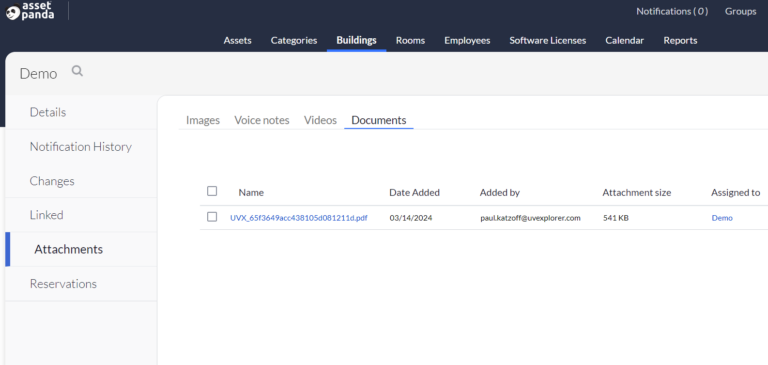Select the Buildings navigation item

pyautogui.click(x=357, y=40)
